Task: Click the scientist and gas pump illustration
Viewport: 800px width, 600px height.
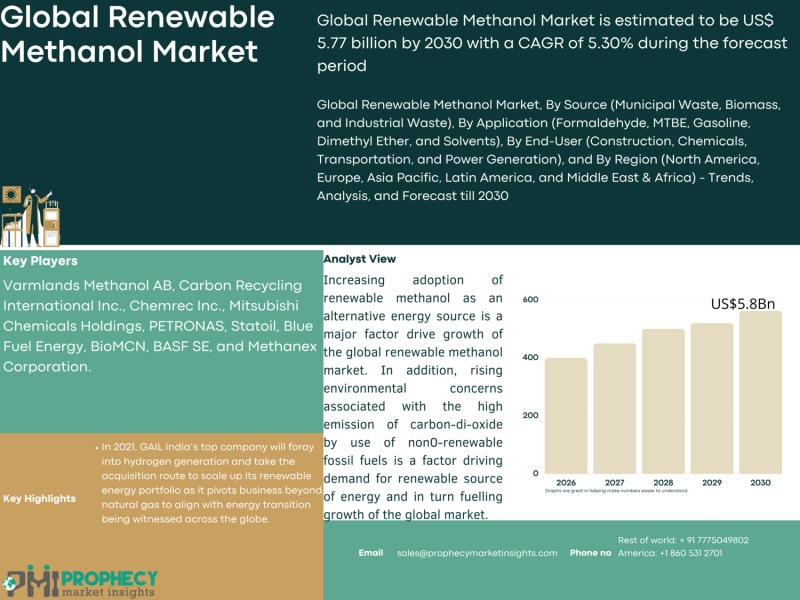Action: [31, 217]
